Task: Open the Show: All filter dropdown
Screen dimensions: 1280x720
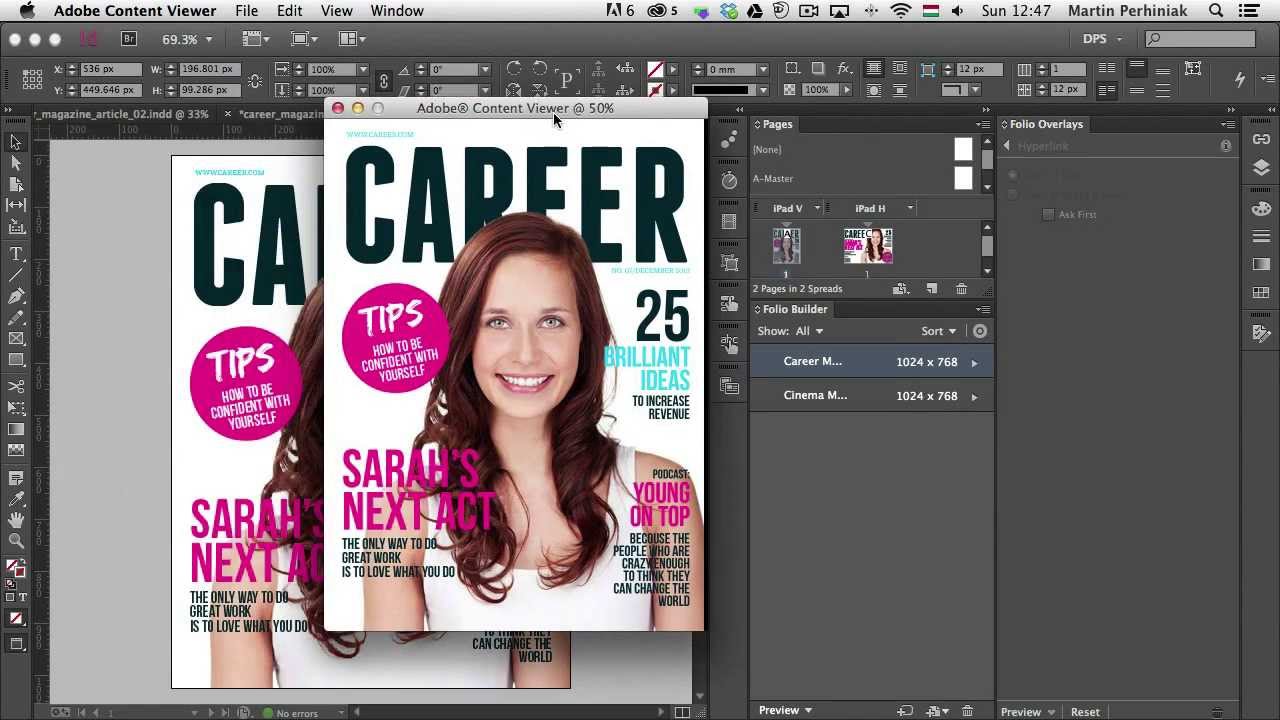Action: point(809,331)
